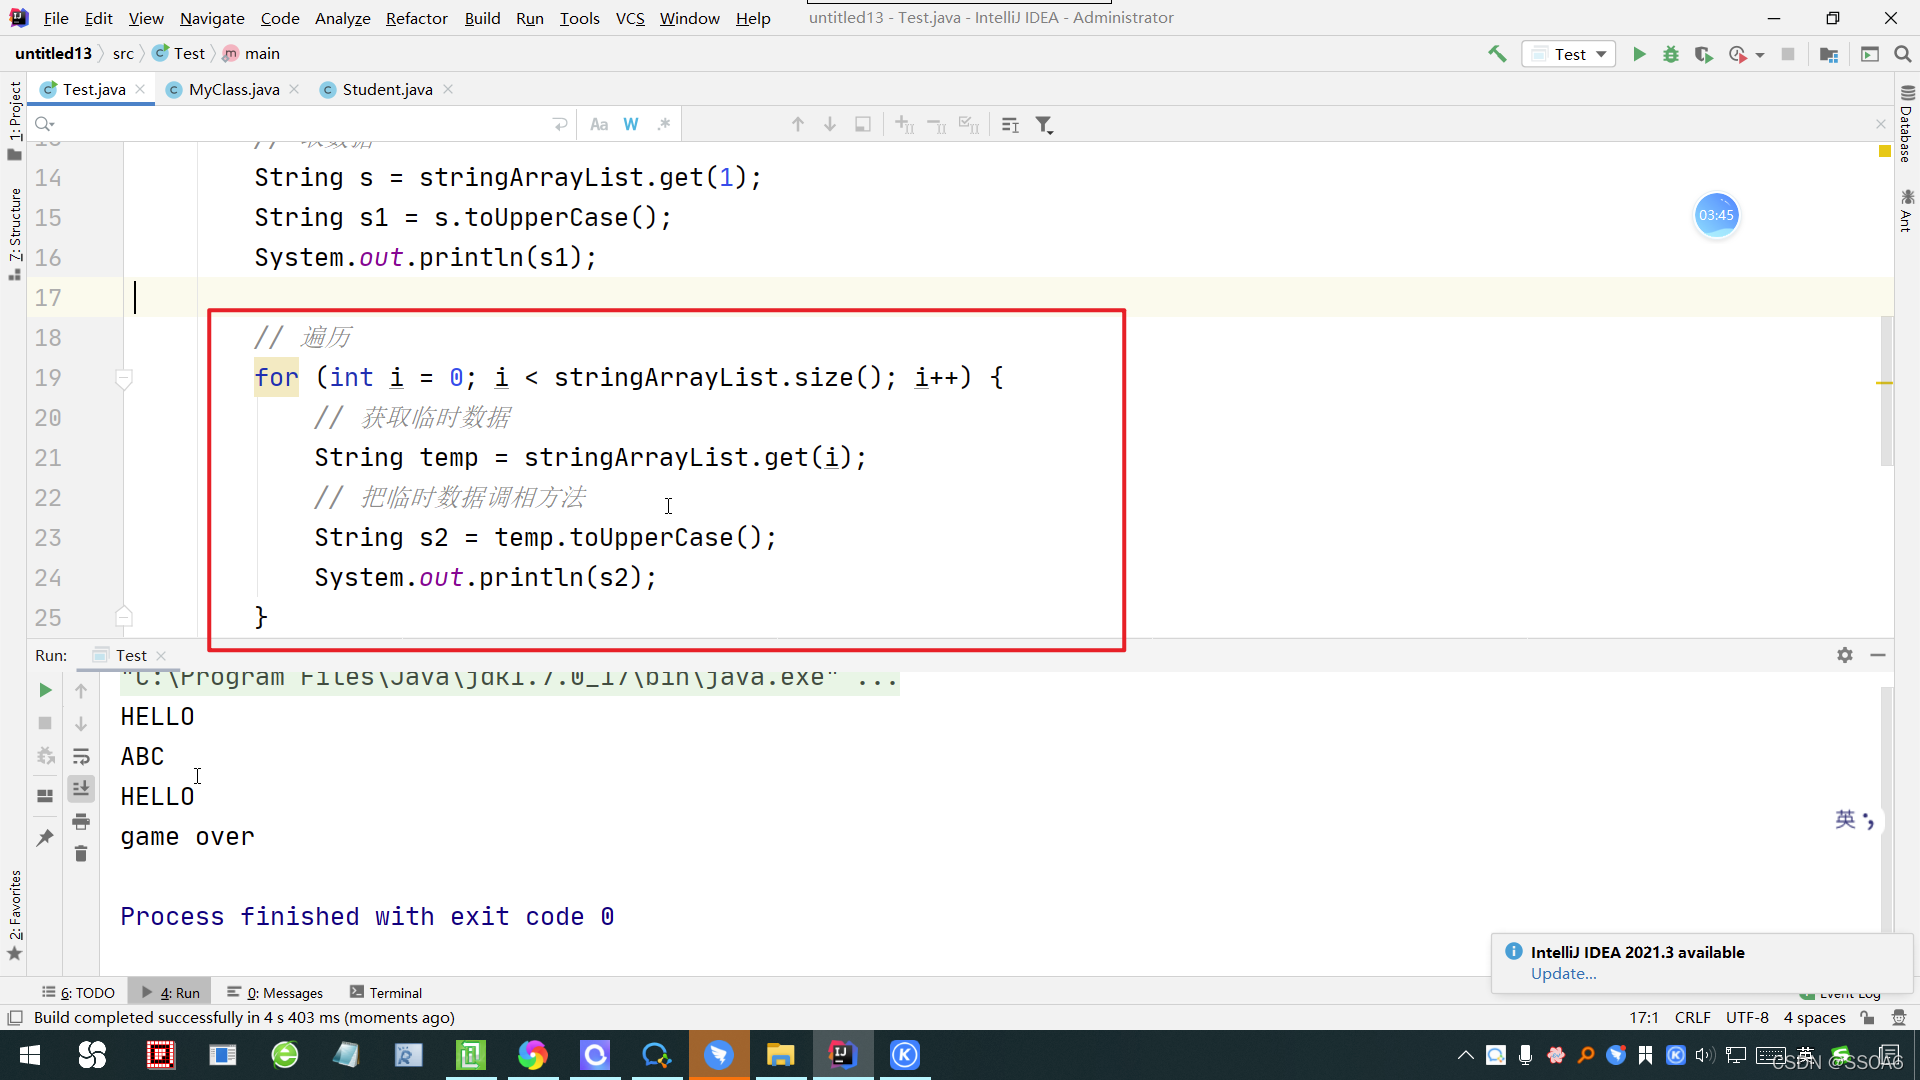Click the src breadcrumb
The height and width of the screenshot is (1080, 1920).
(x=123, y=54)
